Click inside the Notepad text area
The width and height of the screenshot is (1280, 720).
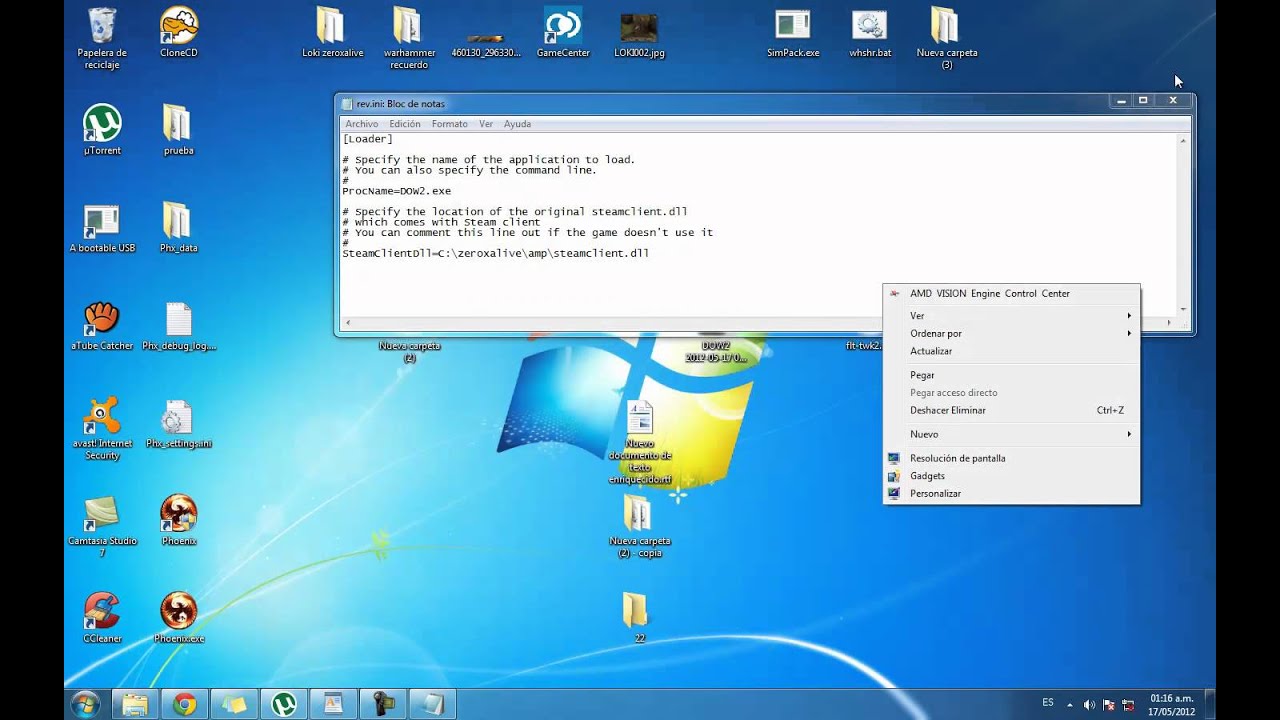point(760,225)
